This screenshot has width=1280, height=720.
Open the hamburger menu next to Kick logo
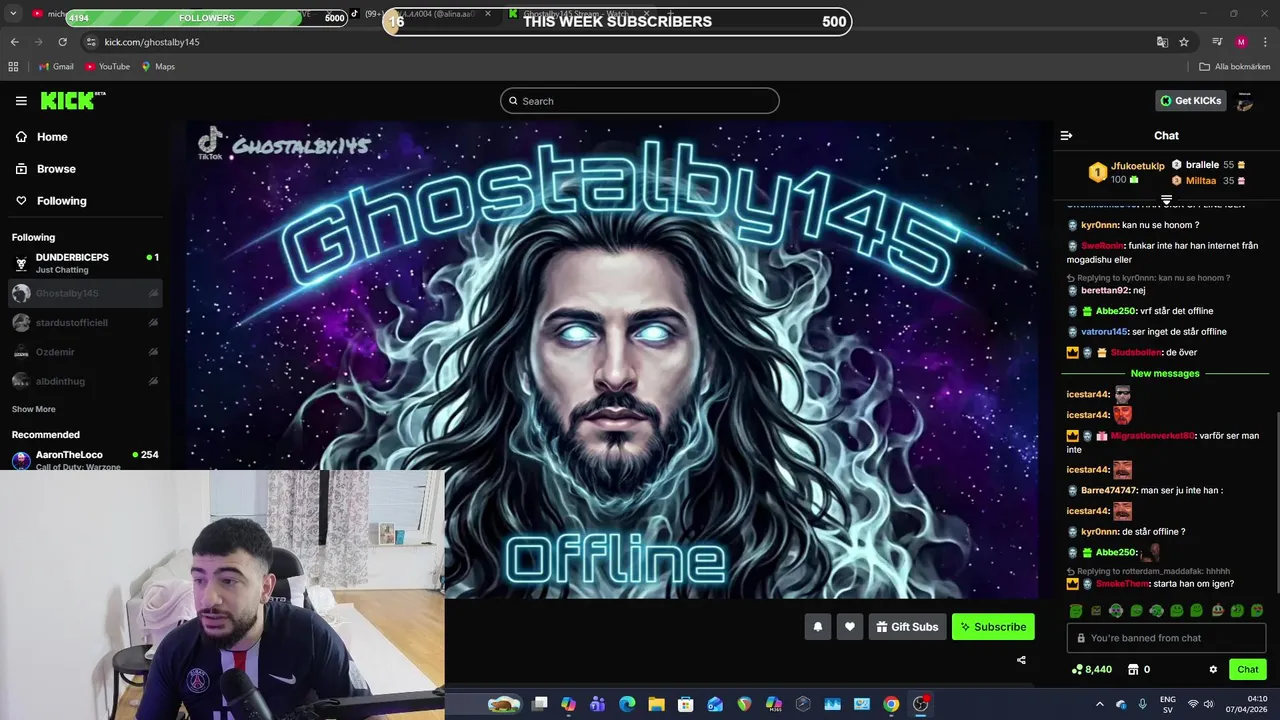(21, 101)
